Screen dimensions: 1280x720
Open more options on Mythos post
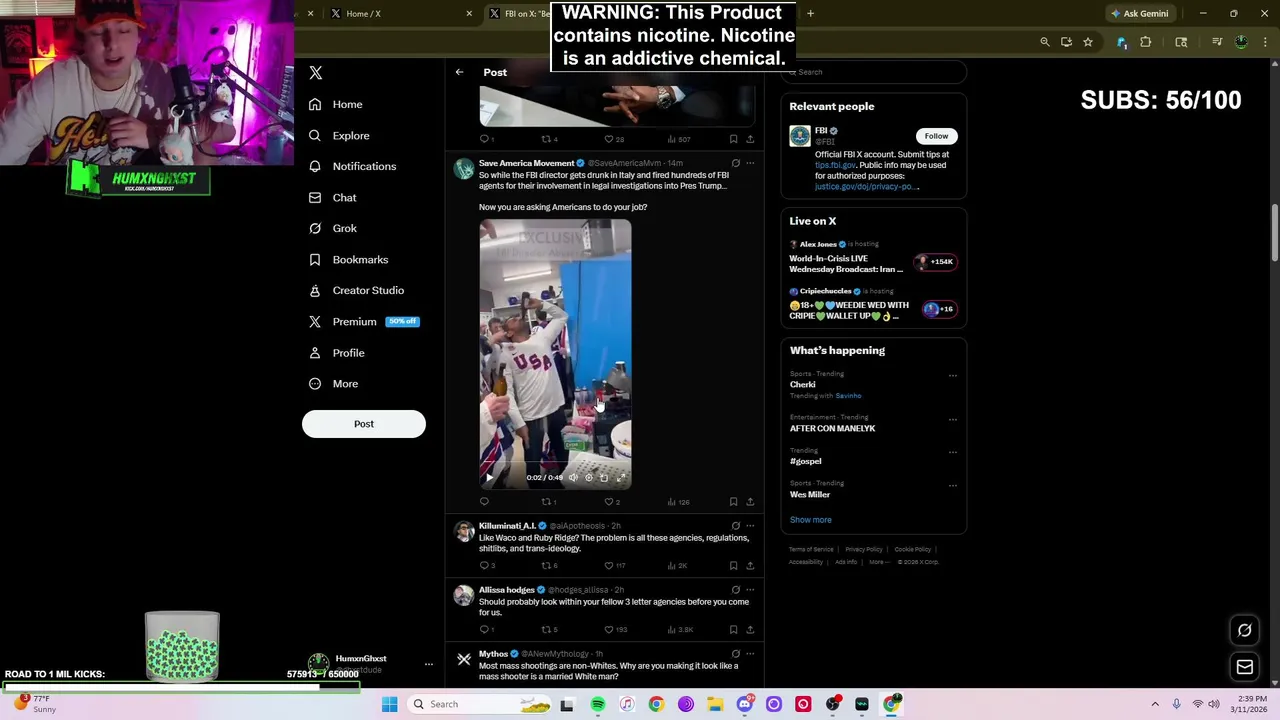click(x=750, y=654)
